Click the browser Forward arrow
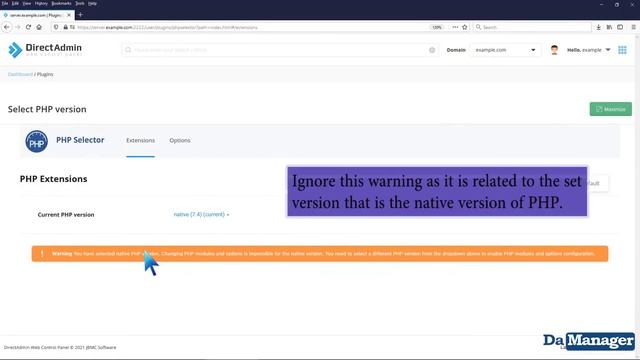Viewport: 640px width, 360px height. point(18,27)
